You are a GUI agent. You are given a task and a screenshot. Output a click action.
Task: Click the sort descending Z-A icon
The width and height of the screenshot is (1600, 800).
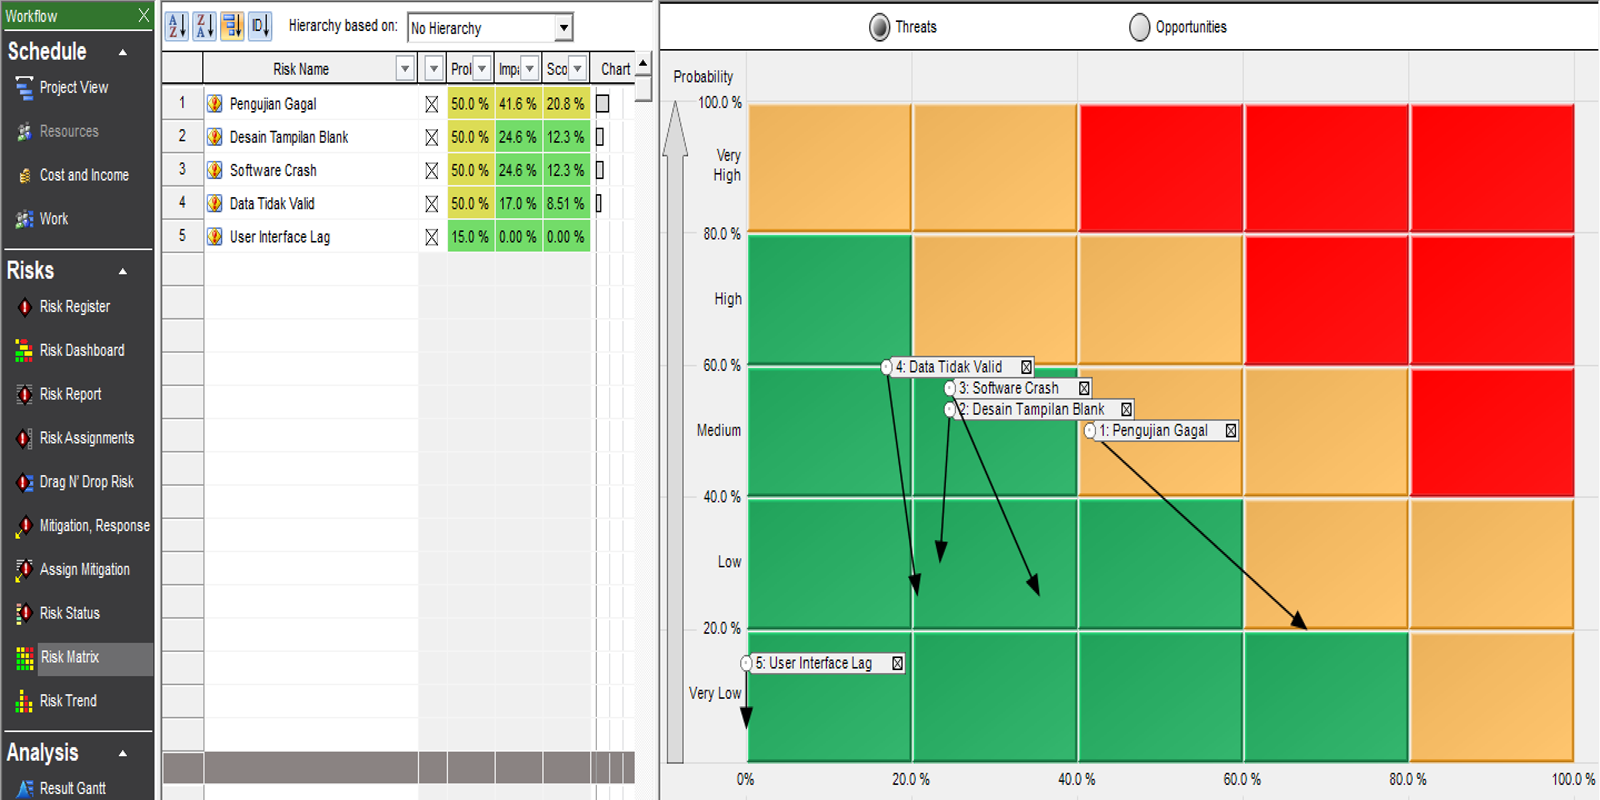tap(204, 26)
